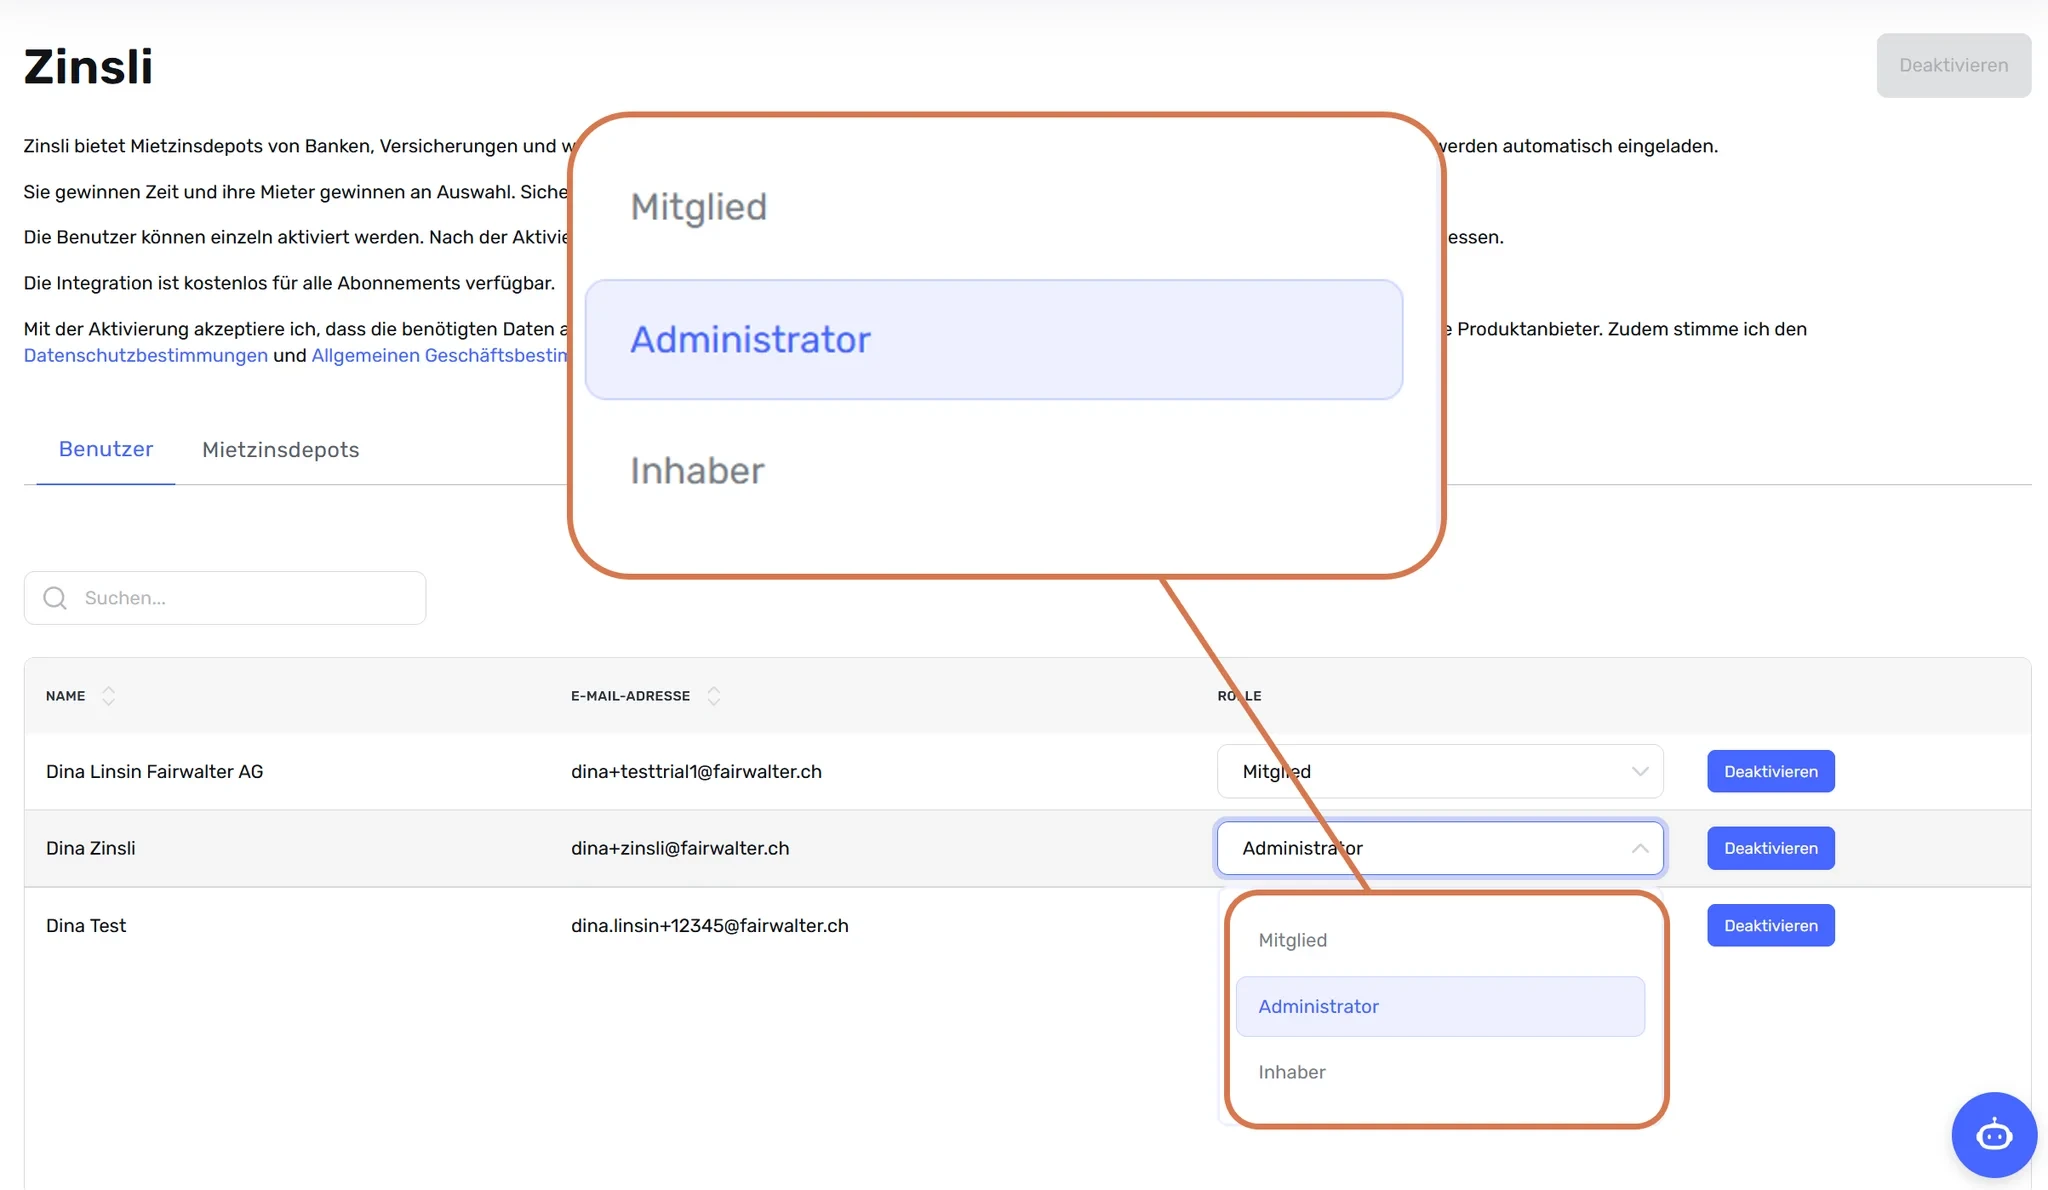Click the Administrator role combo box
This screenshot has height=1190, width=2048.
click(1440, 848)
